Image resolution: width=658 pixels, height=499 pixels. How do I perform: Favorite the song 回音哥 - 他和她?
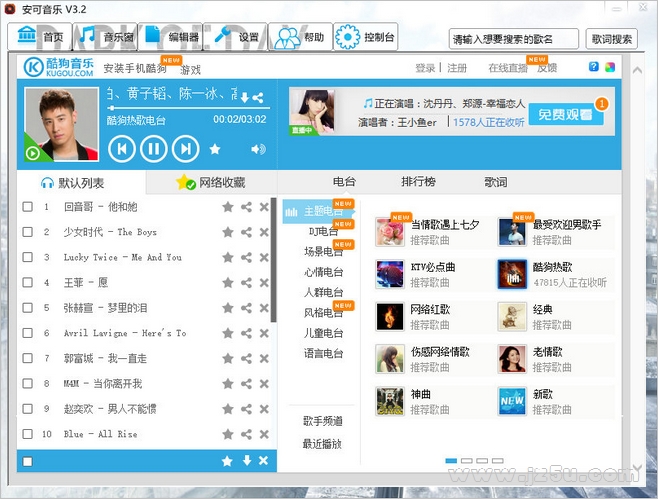pyautogui.click(x=228, y=206)
